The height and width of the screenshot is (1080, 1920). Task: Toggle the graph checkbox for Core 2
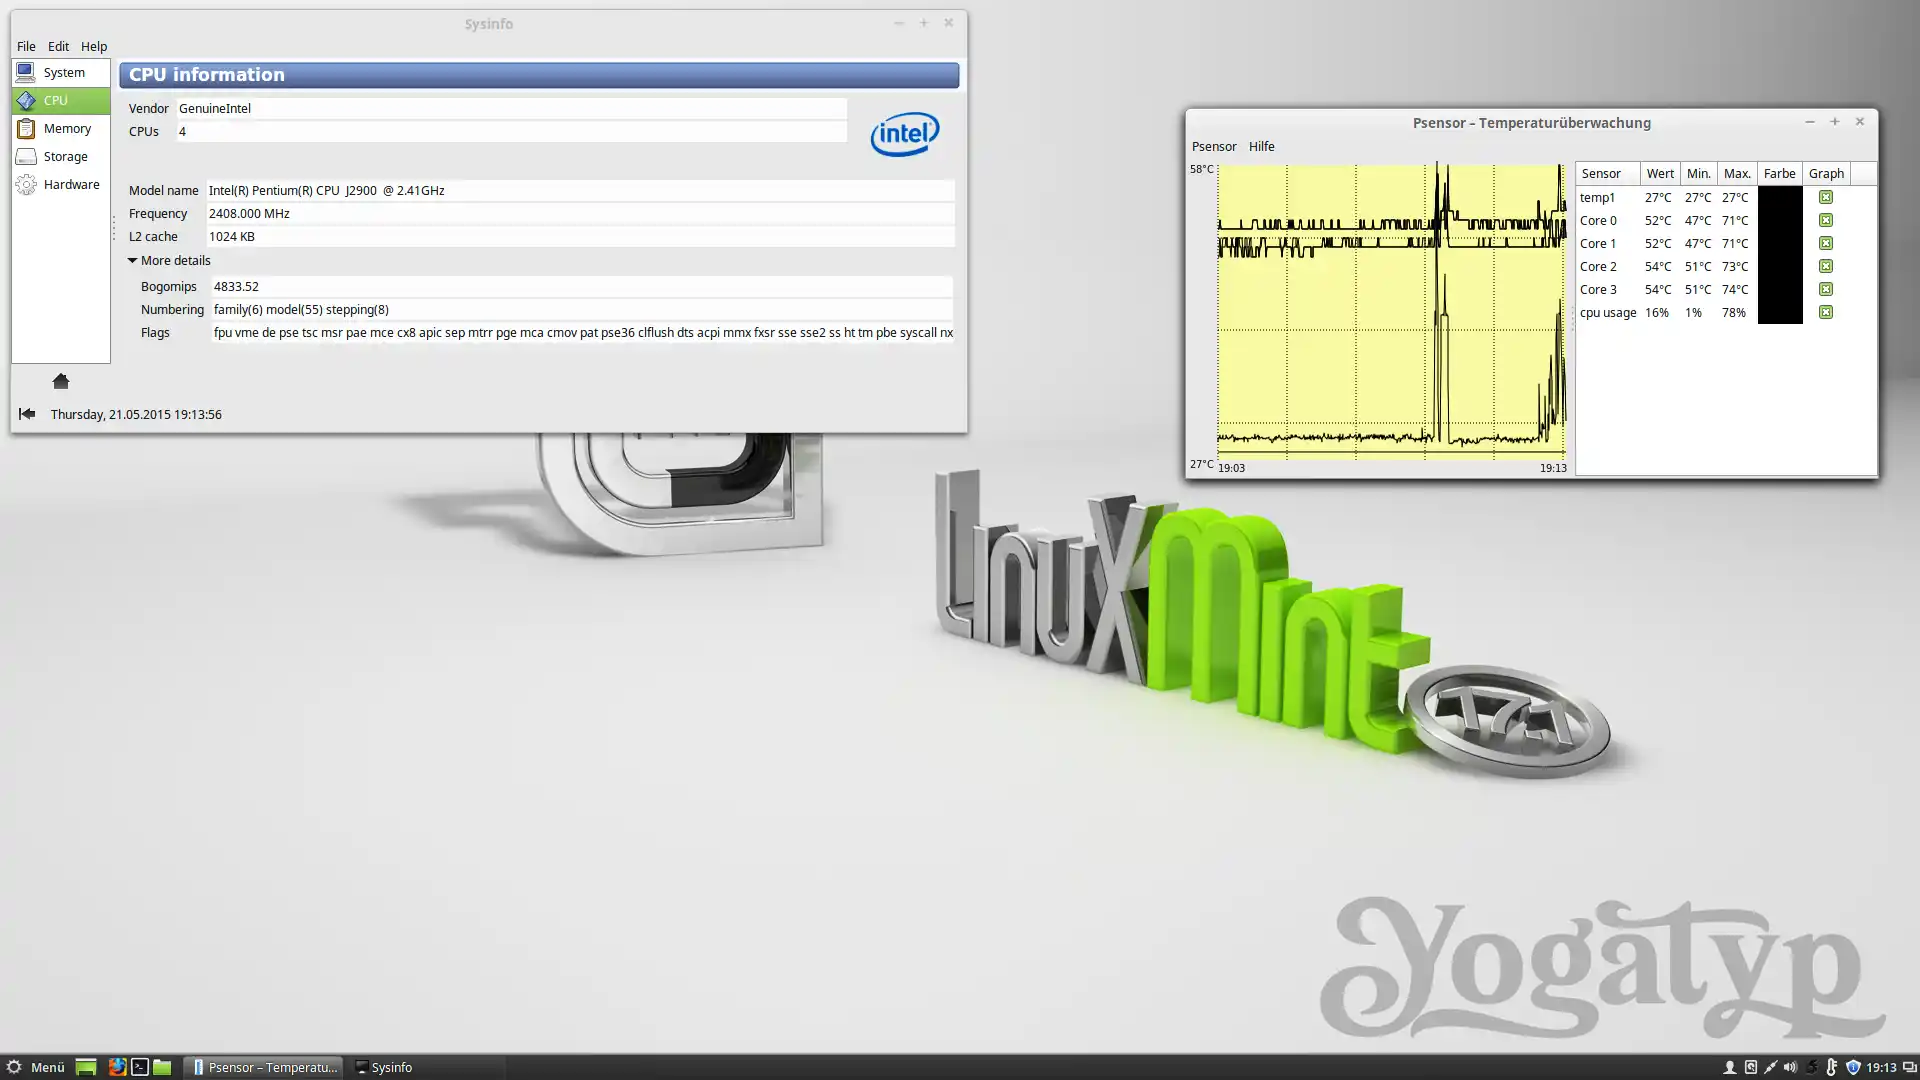pyautogui.click(x=1826, y=266)
